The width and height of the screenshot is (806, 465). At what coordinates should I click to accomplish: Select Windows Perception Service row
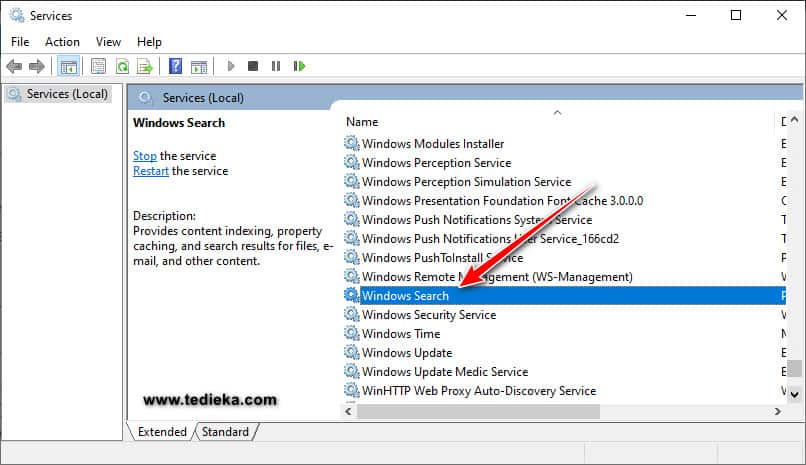[x=564, y=162]
